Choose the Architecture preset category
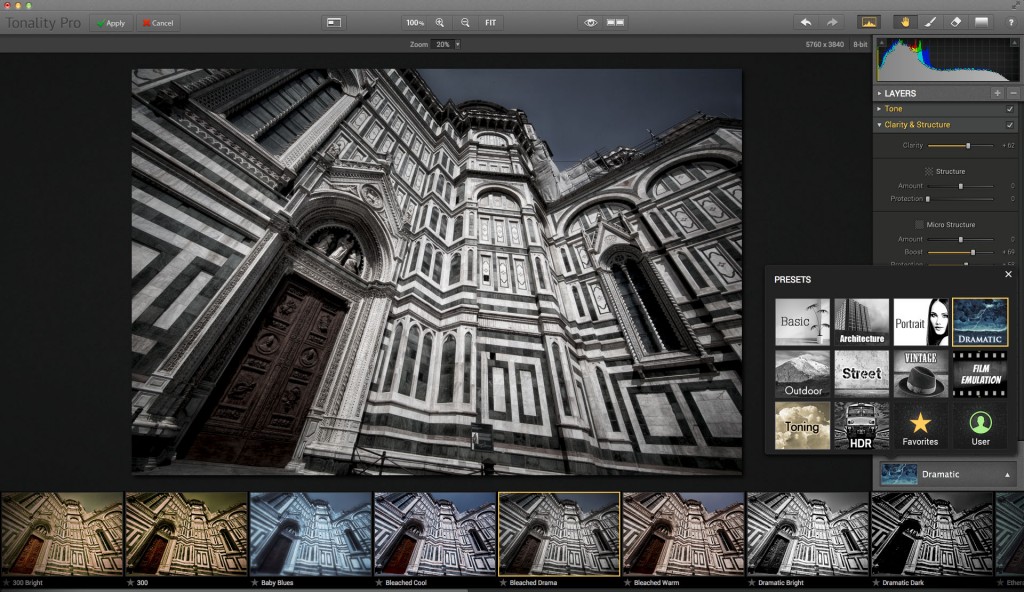Image resolution: width=1024 pixels, height=592 pixels. [861, 322]
